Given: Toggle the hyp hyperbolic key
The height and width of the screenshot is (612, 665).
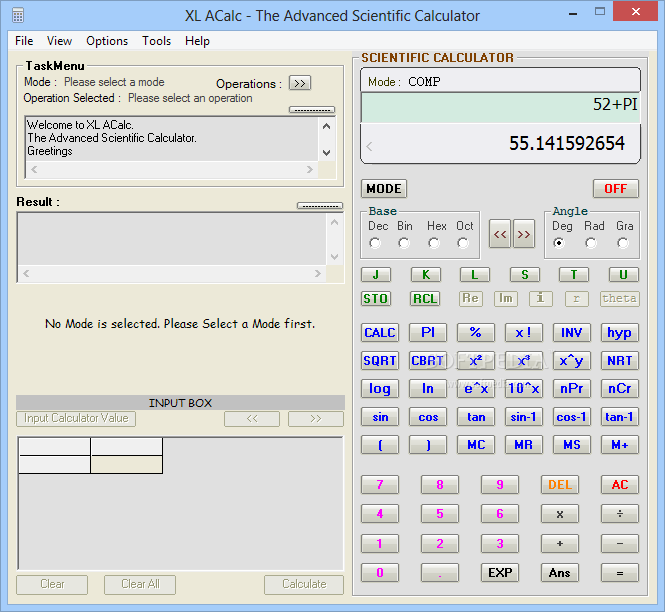Looking at the screenshot, I should point(619,332).
